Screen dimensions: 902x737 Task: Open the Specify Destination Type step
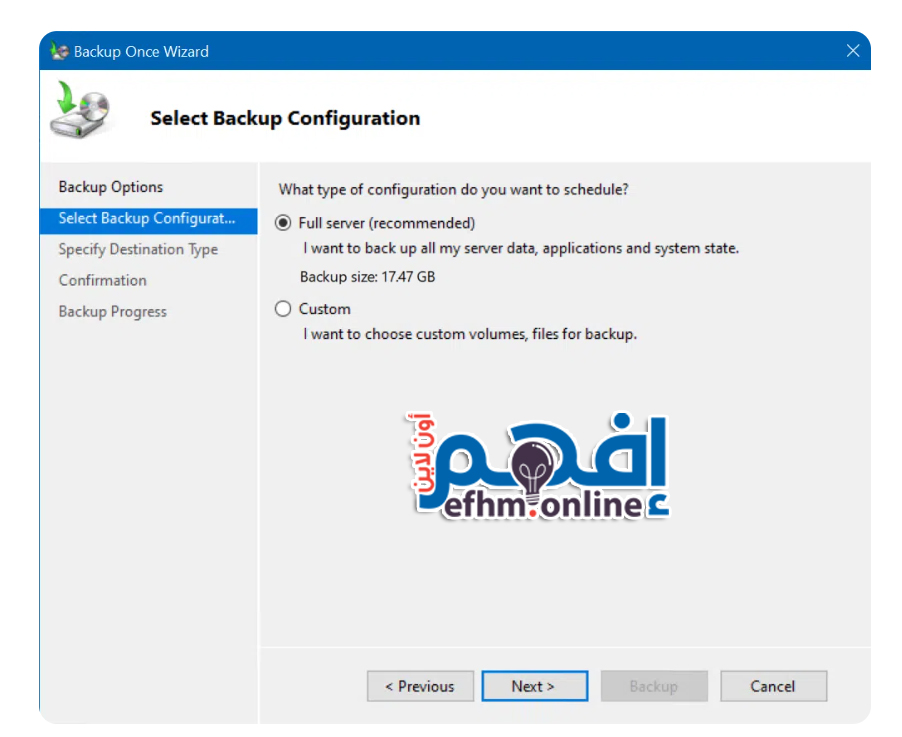point(138,249)
